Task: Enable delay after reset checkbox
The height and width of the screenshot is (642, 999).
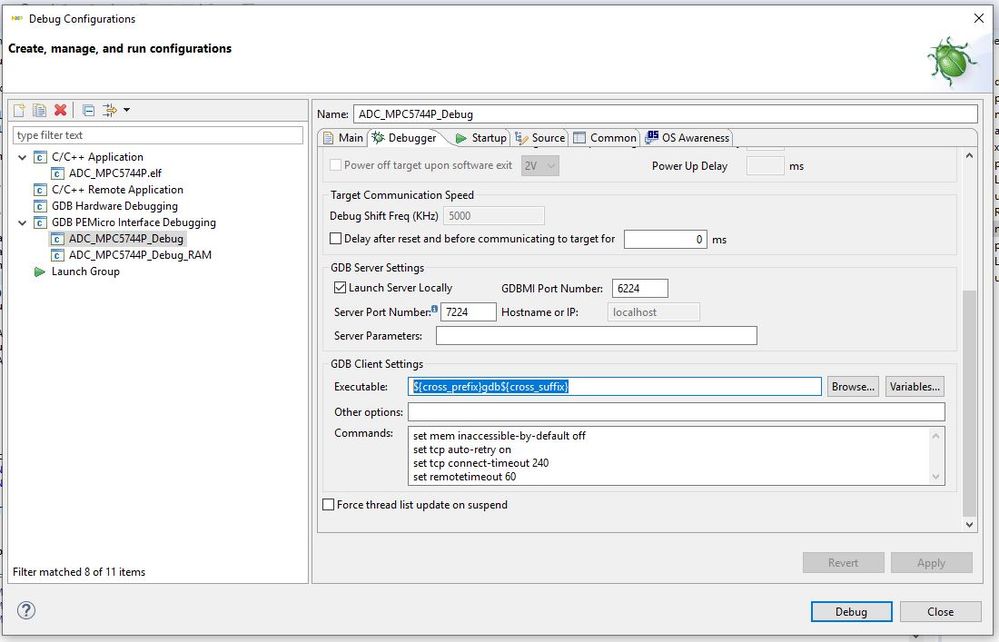Action: (336, 239)
